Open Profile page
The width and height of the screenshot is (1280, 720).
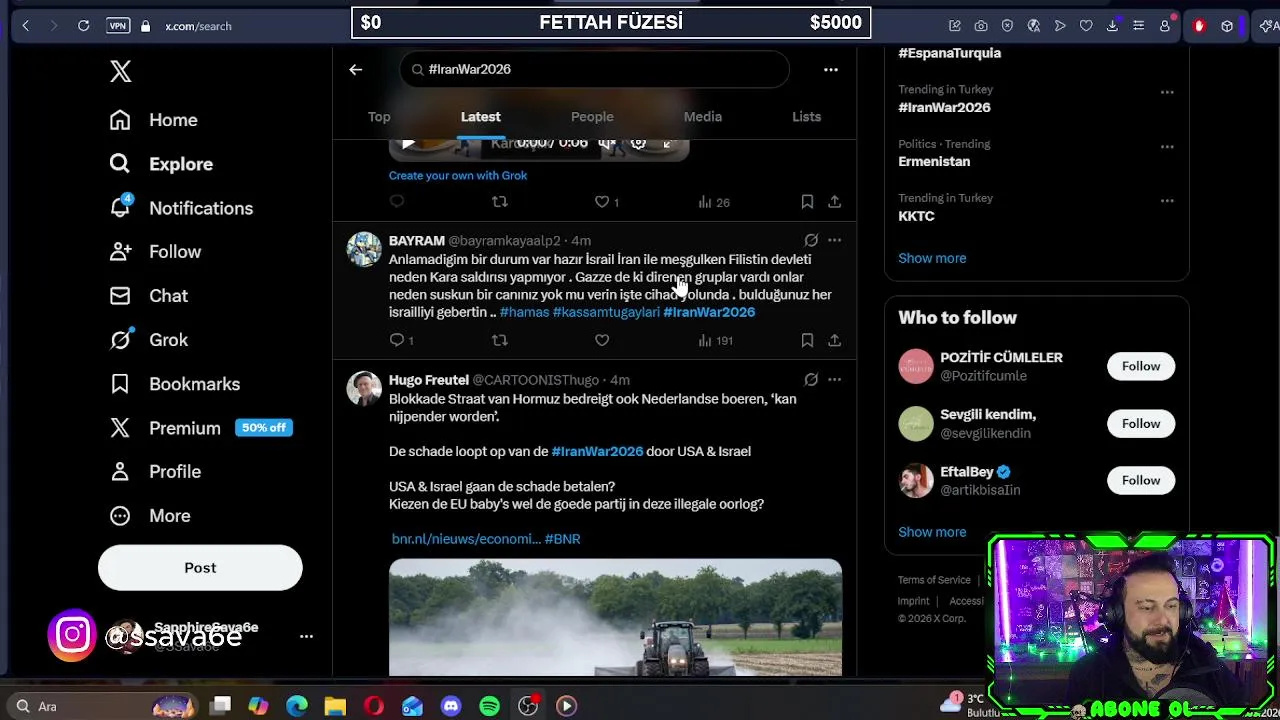point(155,472)
